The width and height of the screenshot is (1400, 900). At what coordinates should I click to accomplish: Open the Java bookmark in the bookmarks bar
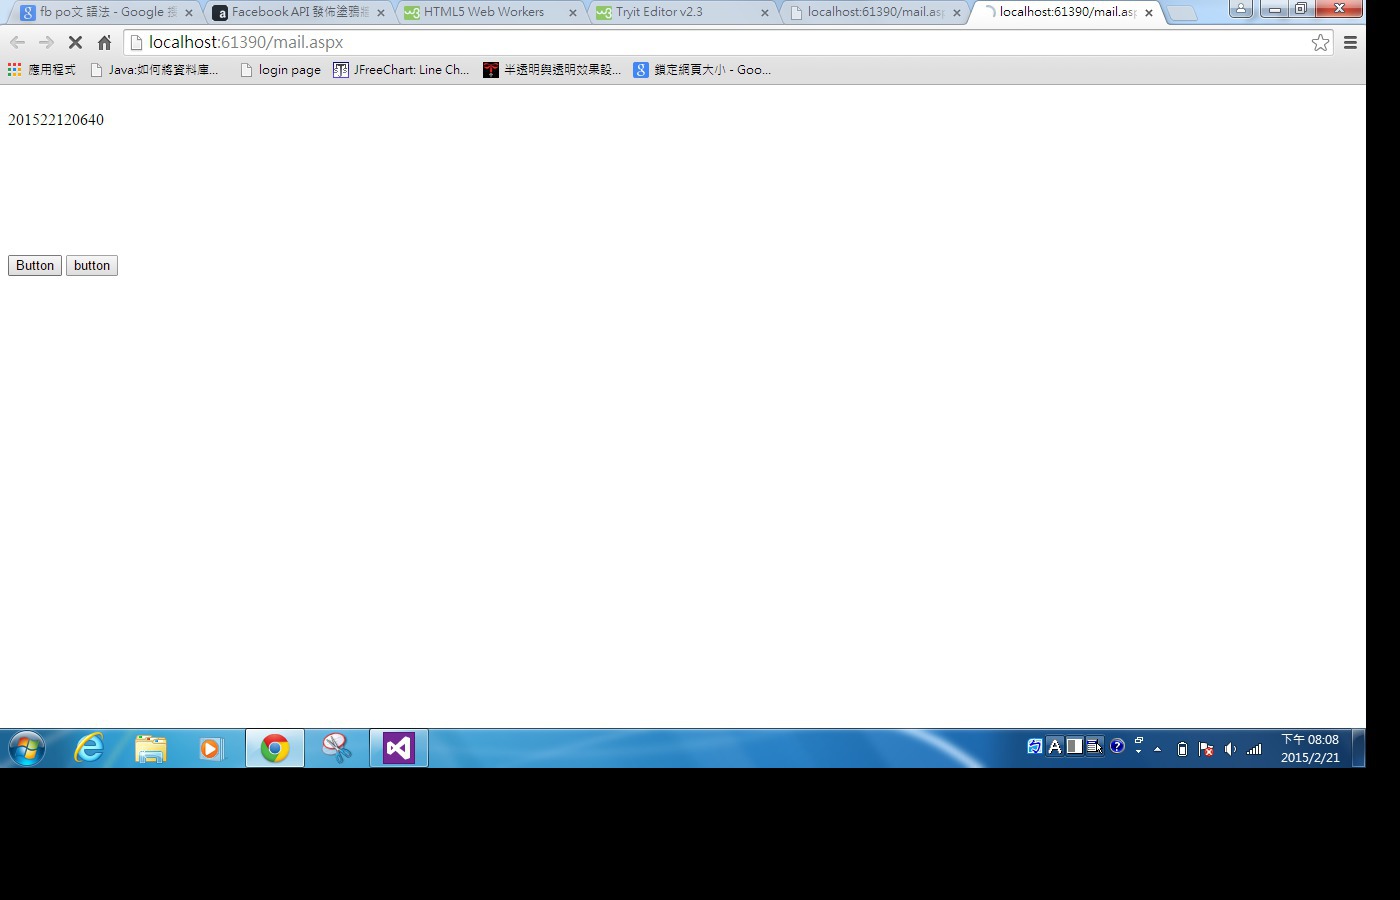point(154,70)
